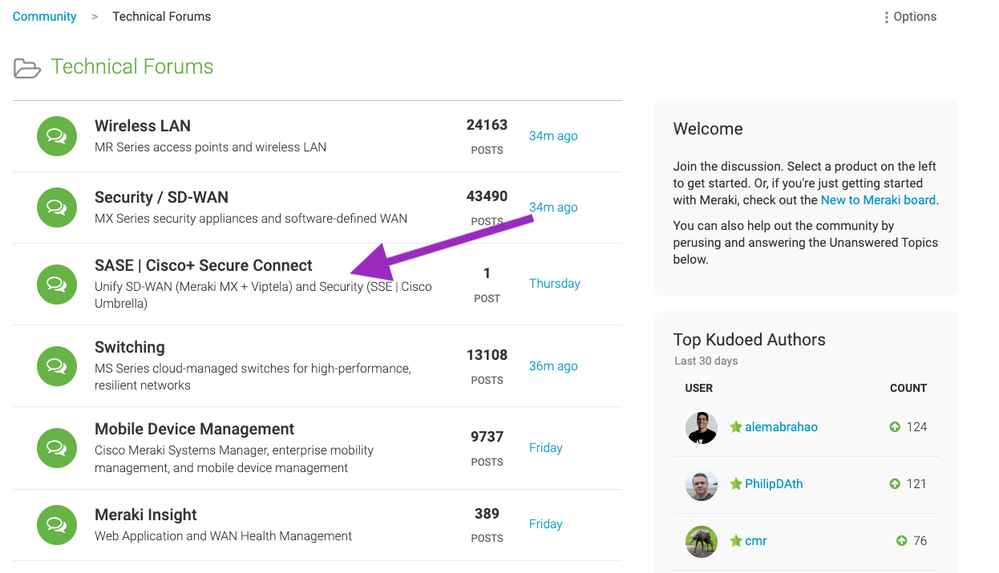Open the Options dropdown menu
The image size is (999, 573).
click(x=910, y=17)
